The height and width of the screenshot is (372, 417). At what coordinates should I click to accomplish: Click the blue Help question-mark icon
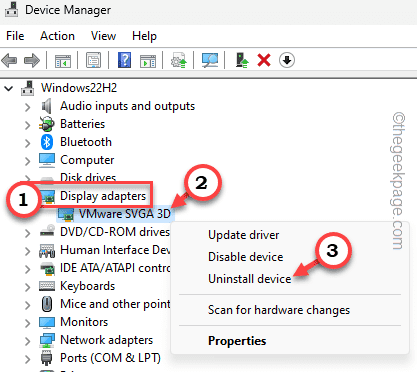point(124,60)
